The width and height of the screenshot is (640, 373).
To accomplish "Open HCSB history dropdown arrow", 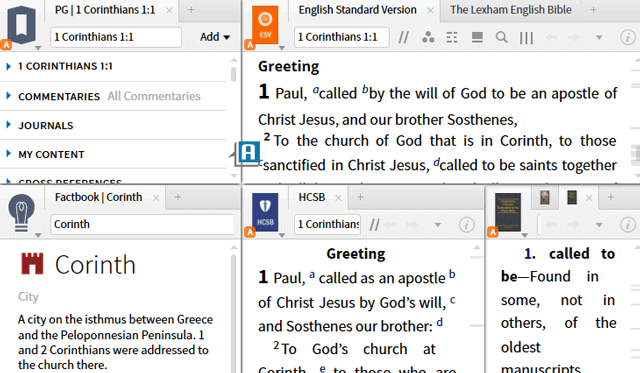I will coord(438,225).
